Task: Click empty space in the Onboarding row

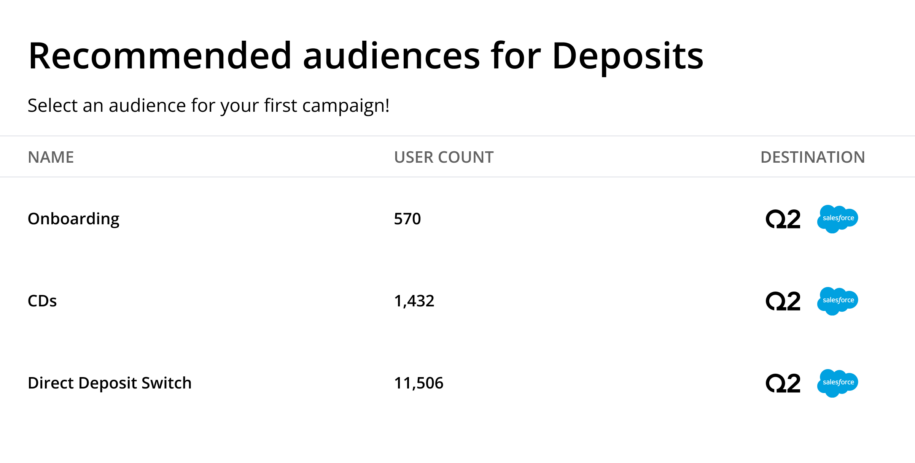Action: pos(600,219)
